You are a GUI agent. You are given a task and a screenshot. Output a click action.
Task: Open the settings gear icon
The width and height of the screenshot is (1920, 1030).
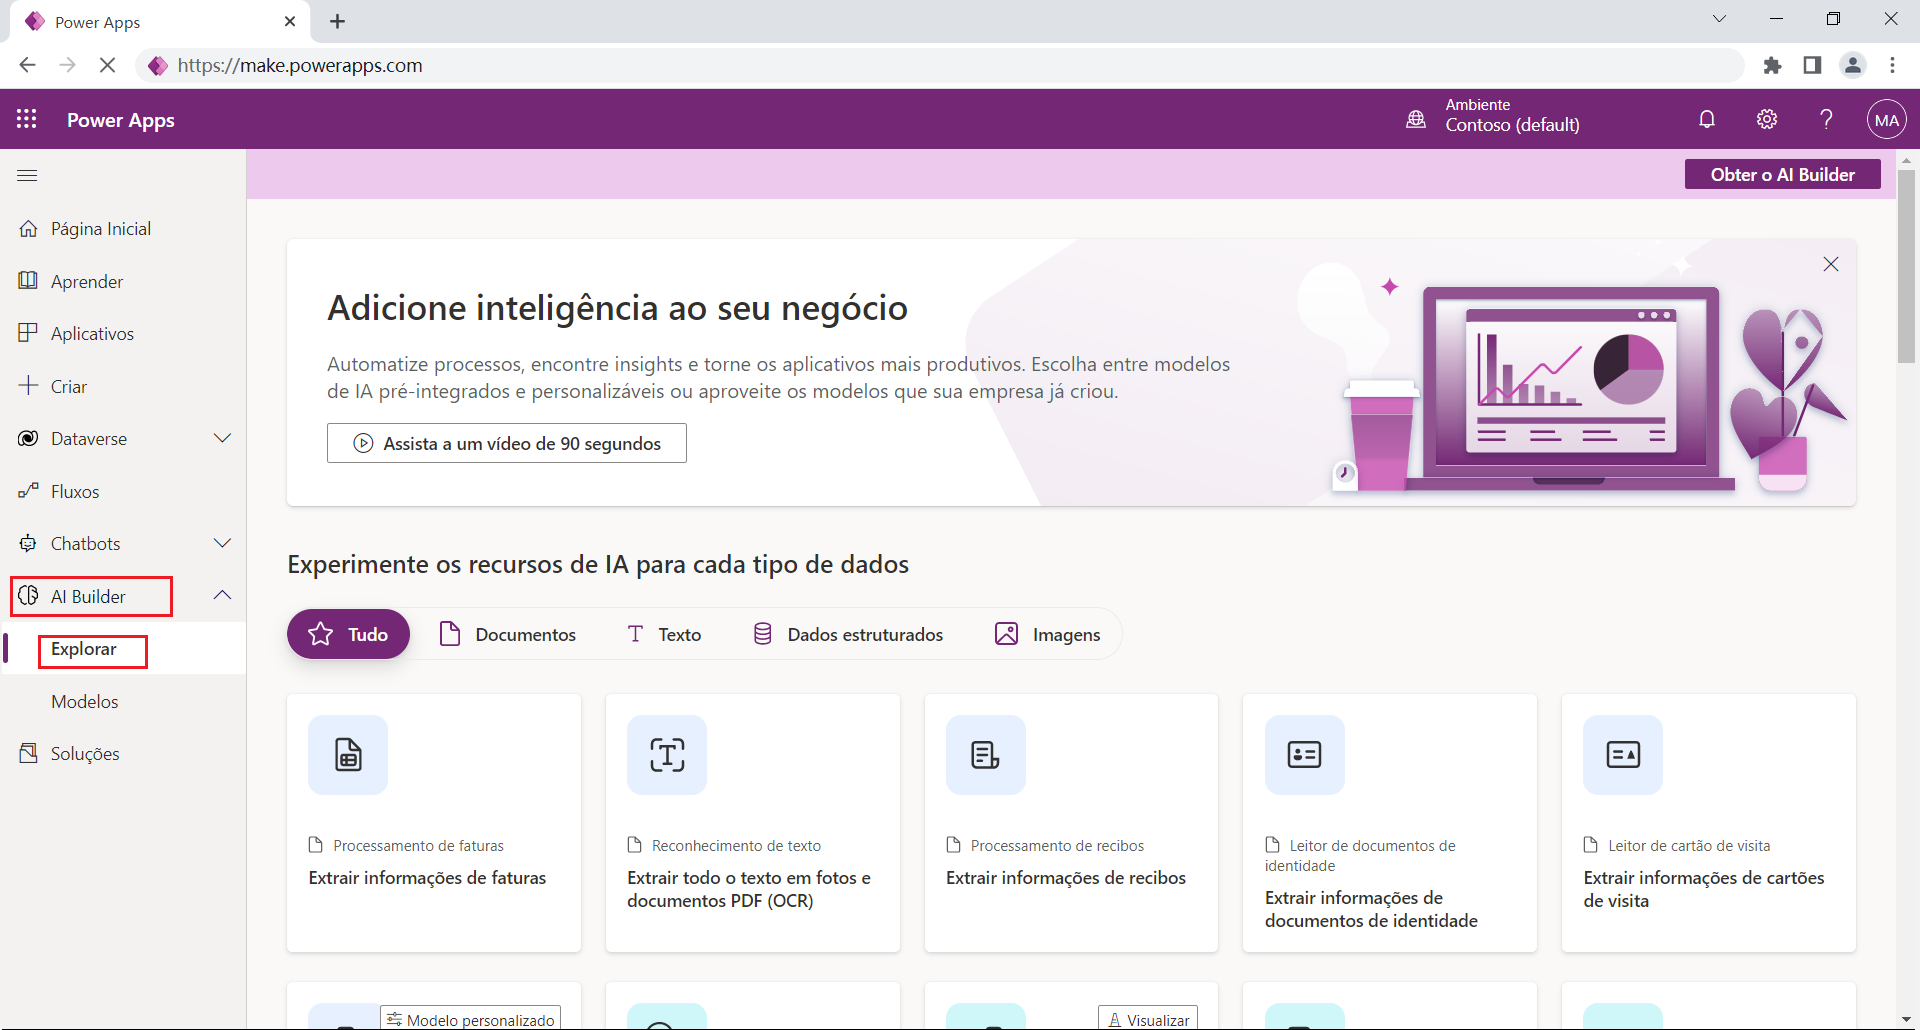tap(1767, 119)
